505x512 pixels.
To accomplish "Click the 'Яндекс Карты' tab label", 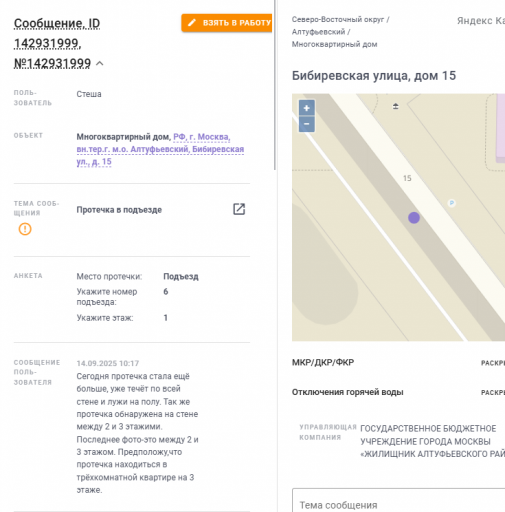I will (481, 21).
